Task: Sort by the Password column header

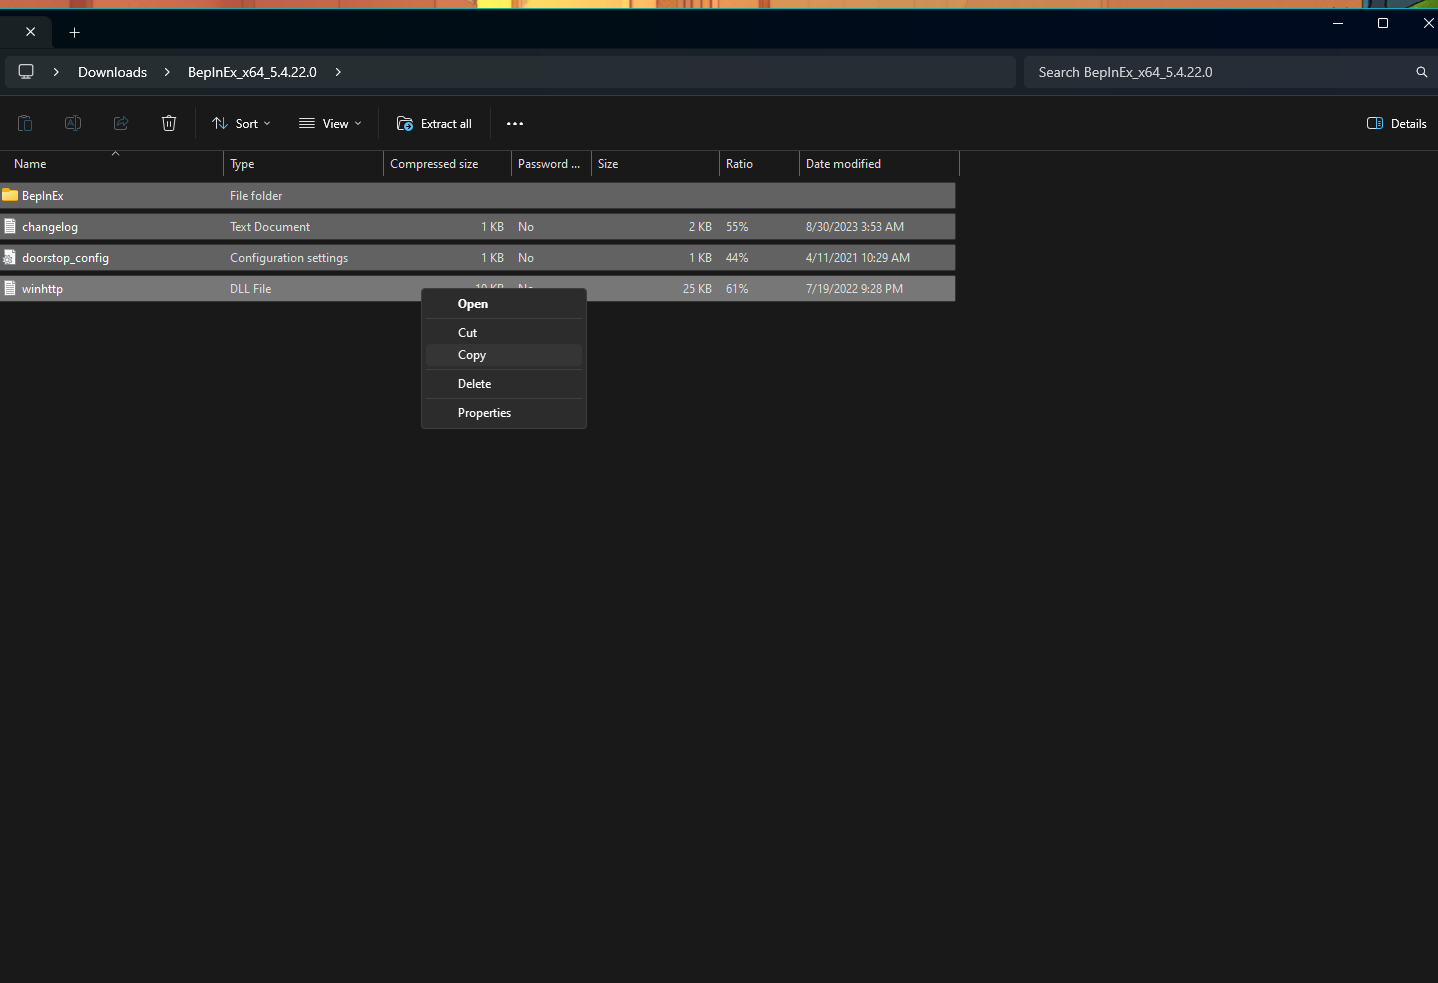Action: coord(552,164)
